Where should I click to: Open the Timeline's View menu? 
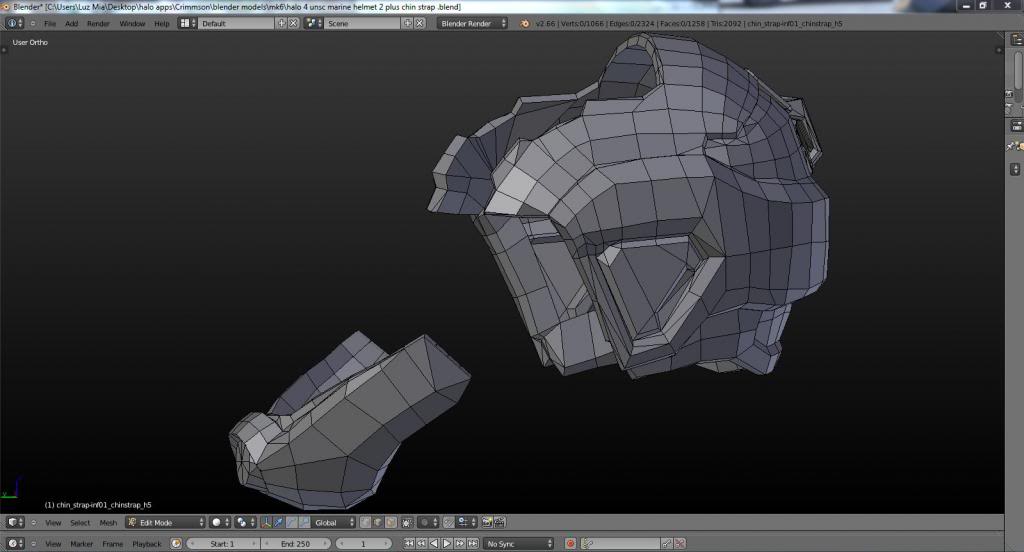[53, 544]
